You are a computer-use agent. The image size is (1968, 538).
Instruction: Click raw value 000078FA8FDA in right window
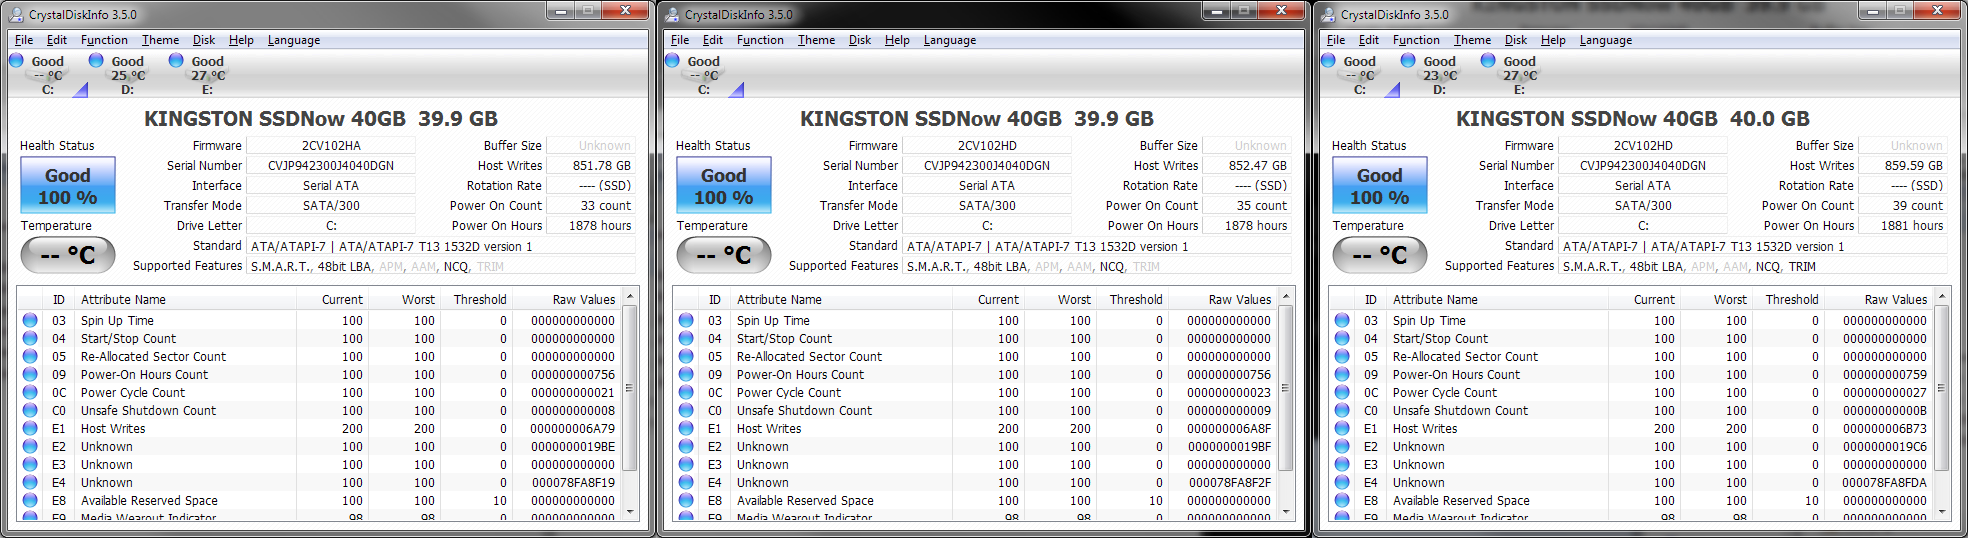(x=1885, y=483)
